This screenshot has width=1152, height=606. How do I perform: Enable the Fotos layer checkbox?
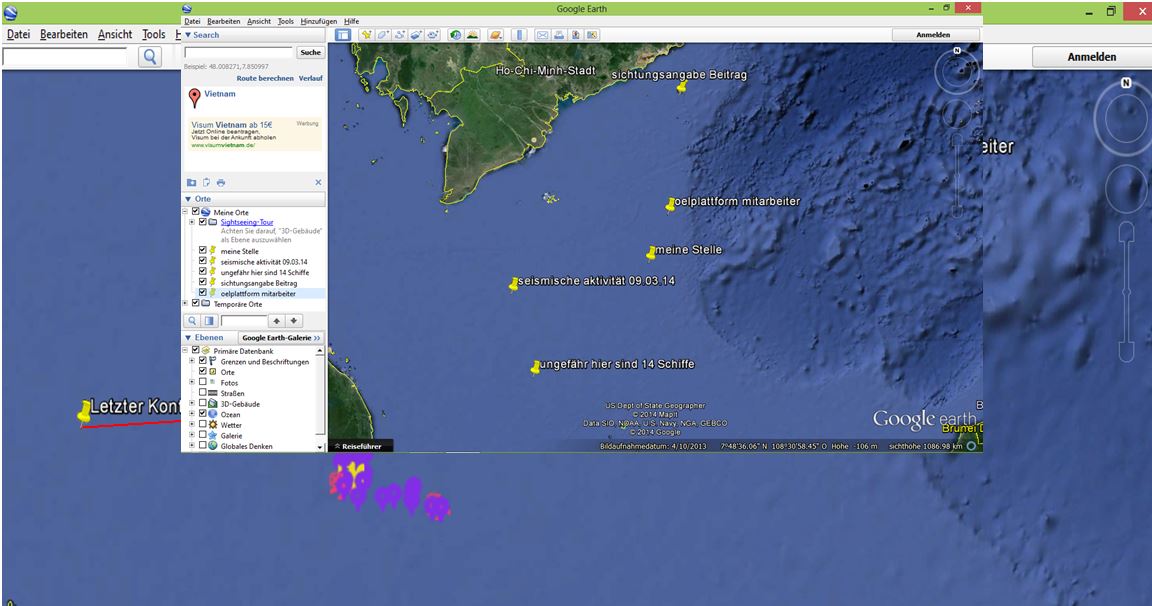203,383
